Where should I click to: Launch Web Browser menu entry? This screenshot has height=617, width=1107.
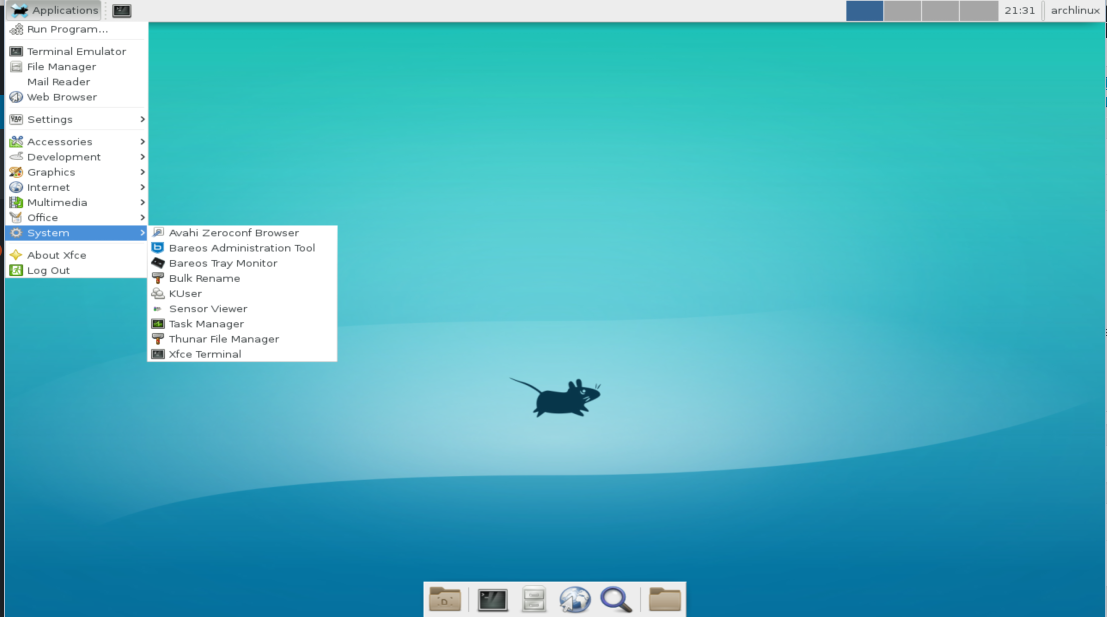tap(76, 97)
